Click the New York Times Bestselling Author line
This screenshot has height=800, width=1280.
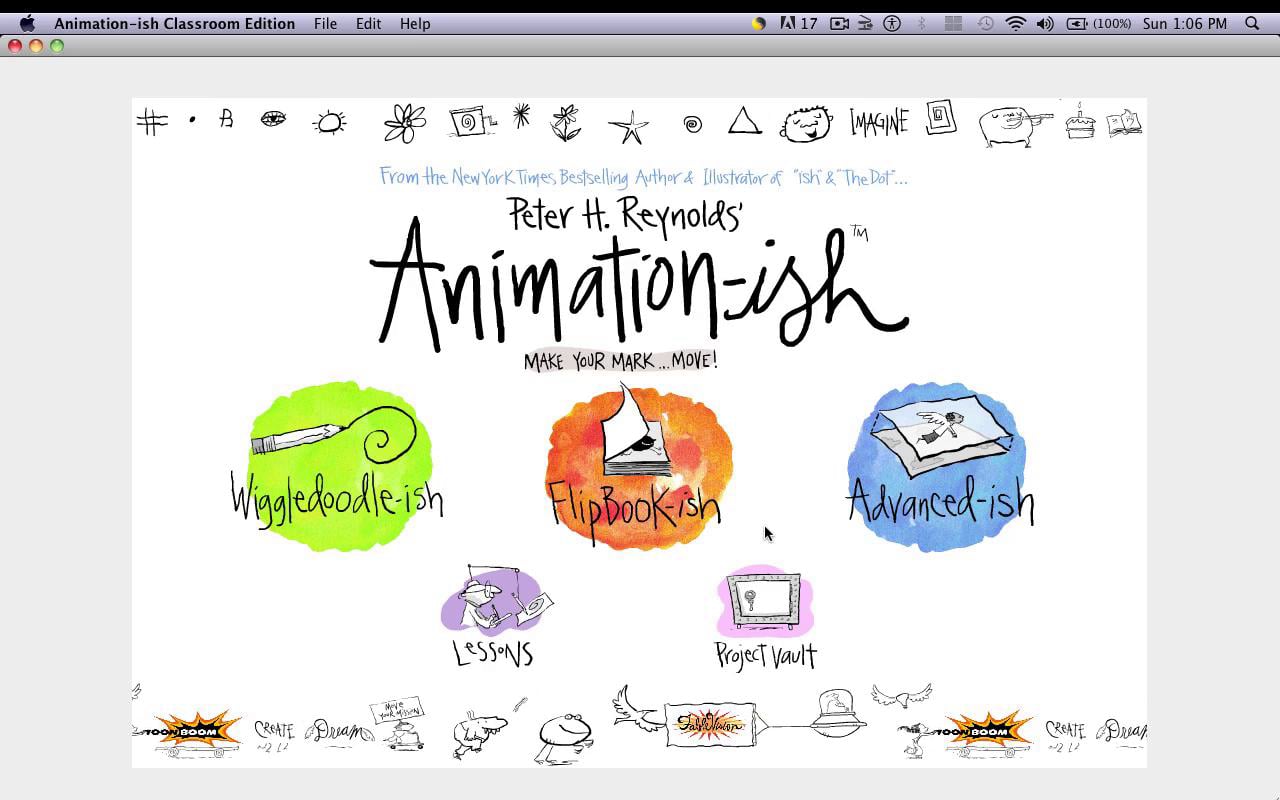643,178
